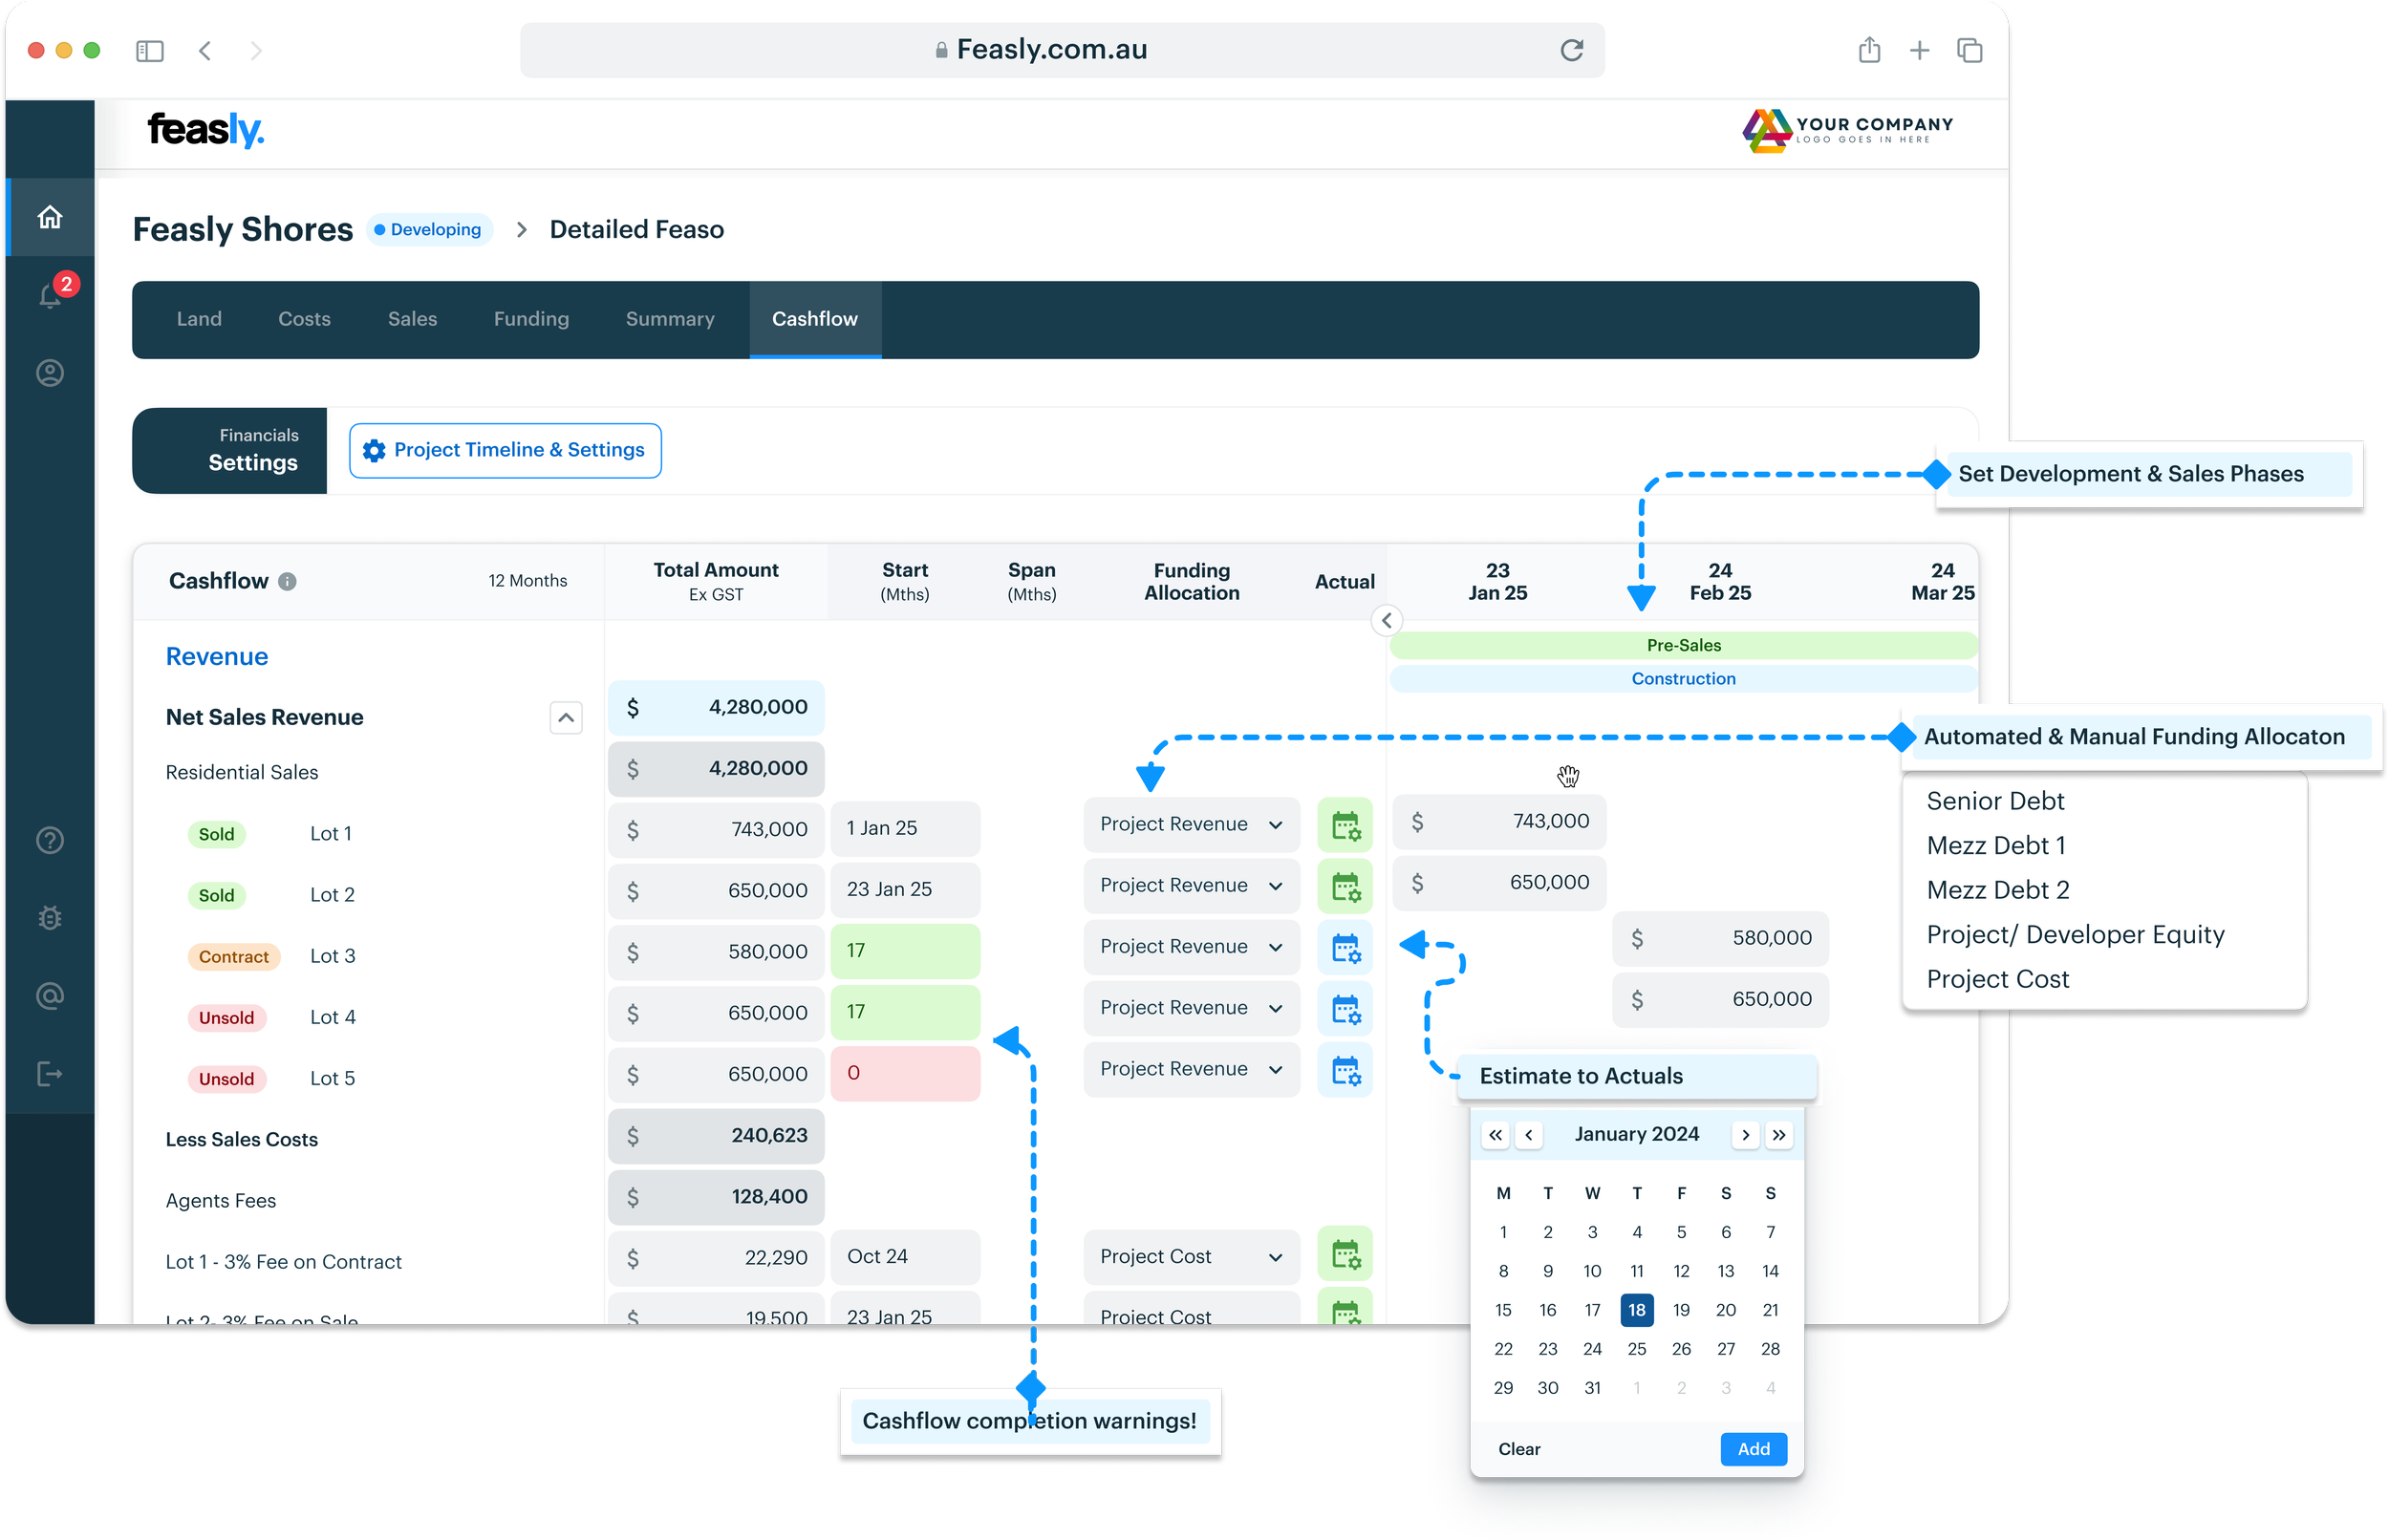This screenshot has height=1540, width=2389.
Task: Reload the page with the browser refresh icon
Action: [x=1572, y=49]
